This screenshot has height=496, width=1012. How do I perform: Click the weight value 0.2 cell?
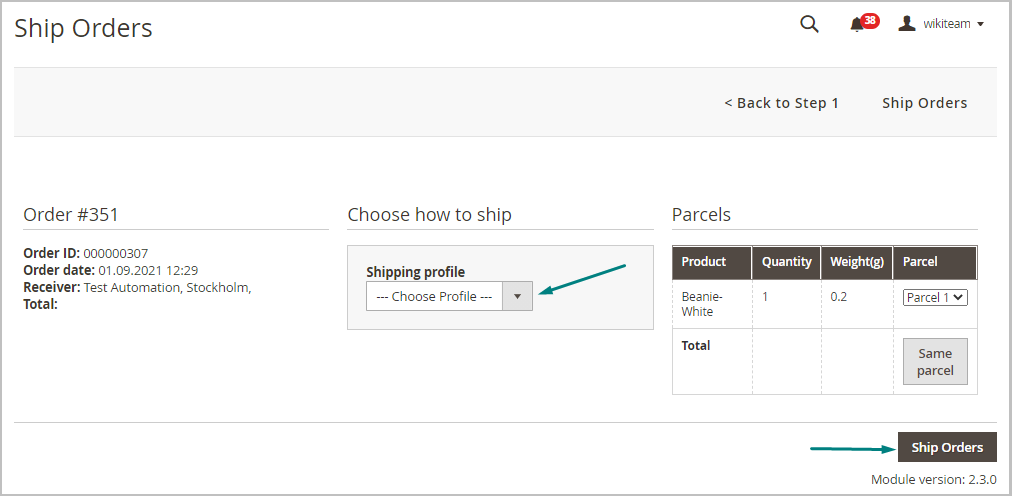(x=839, y=297)
